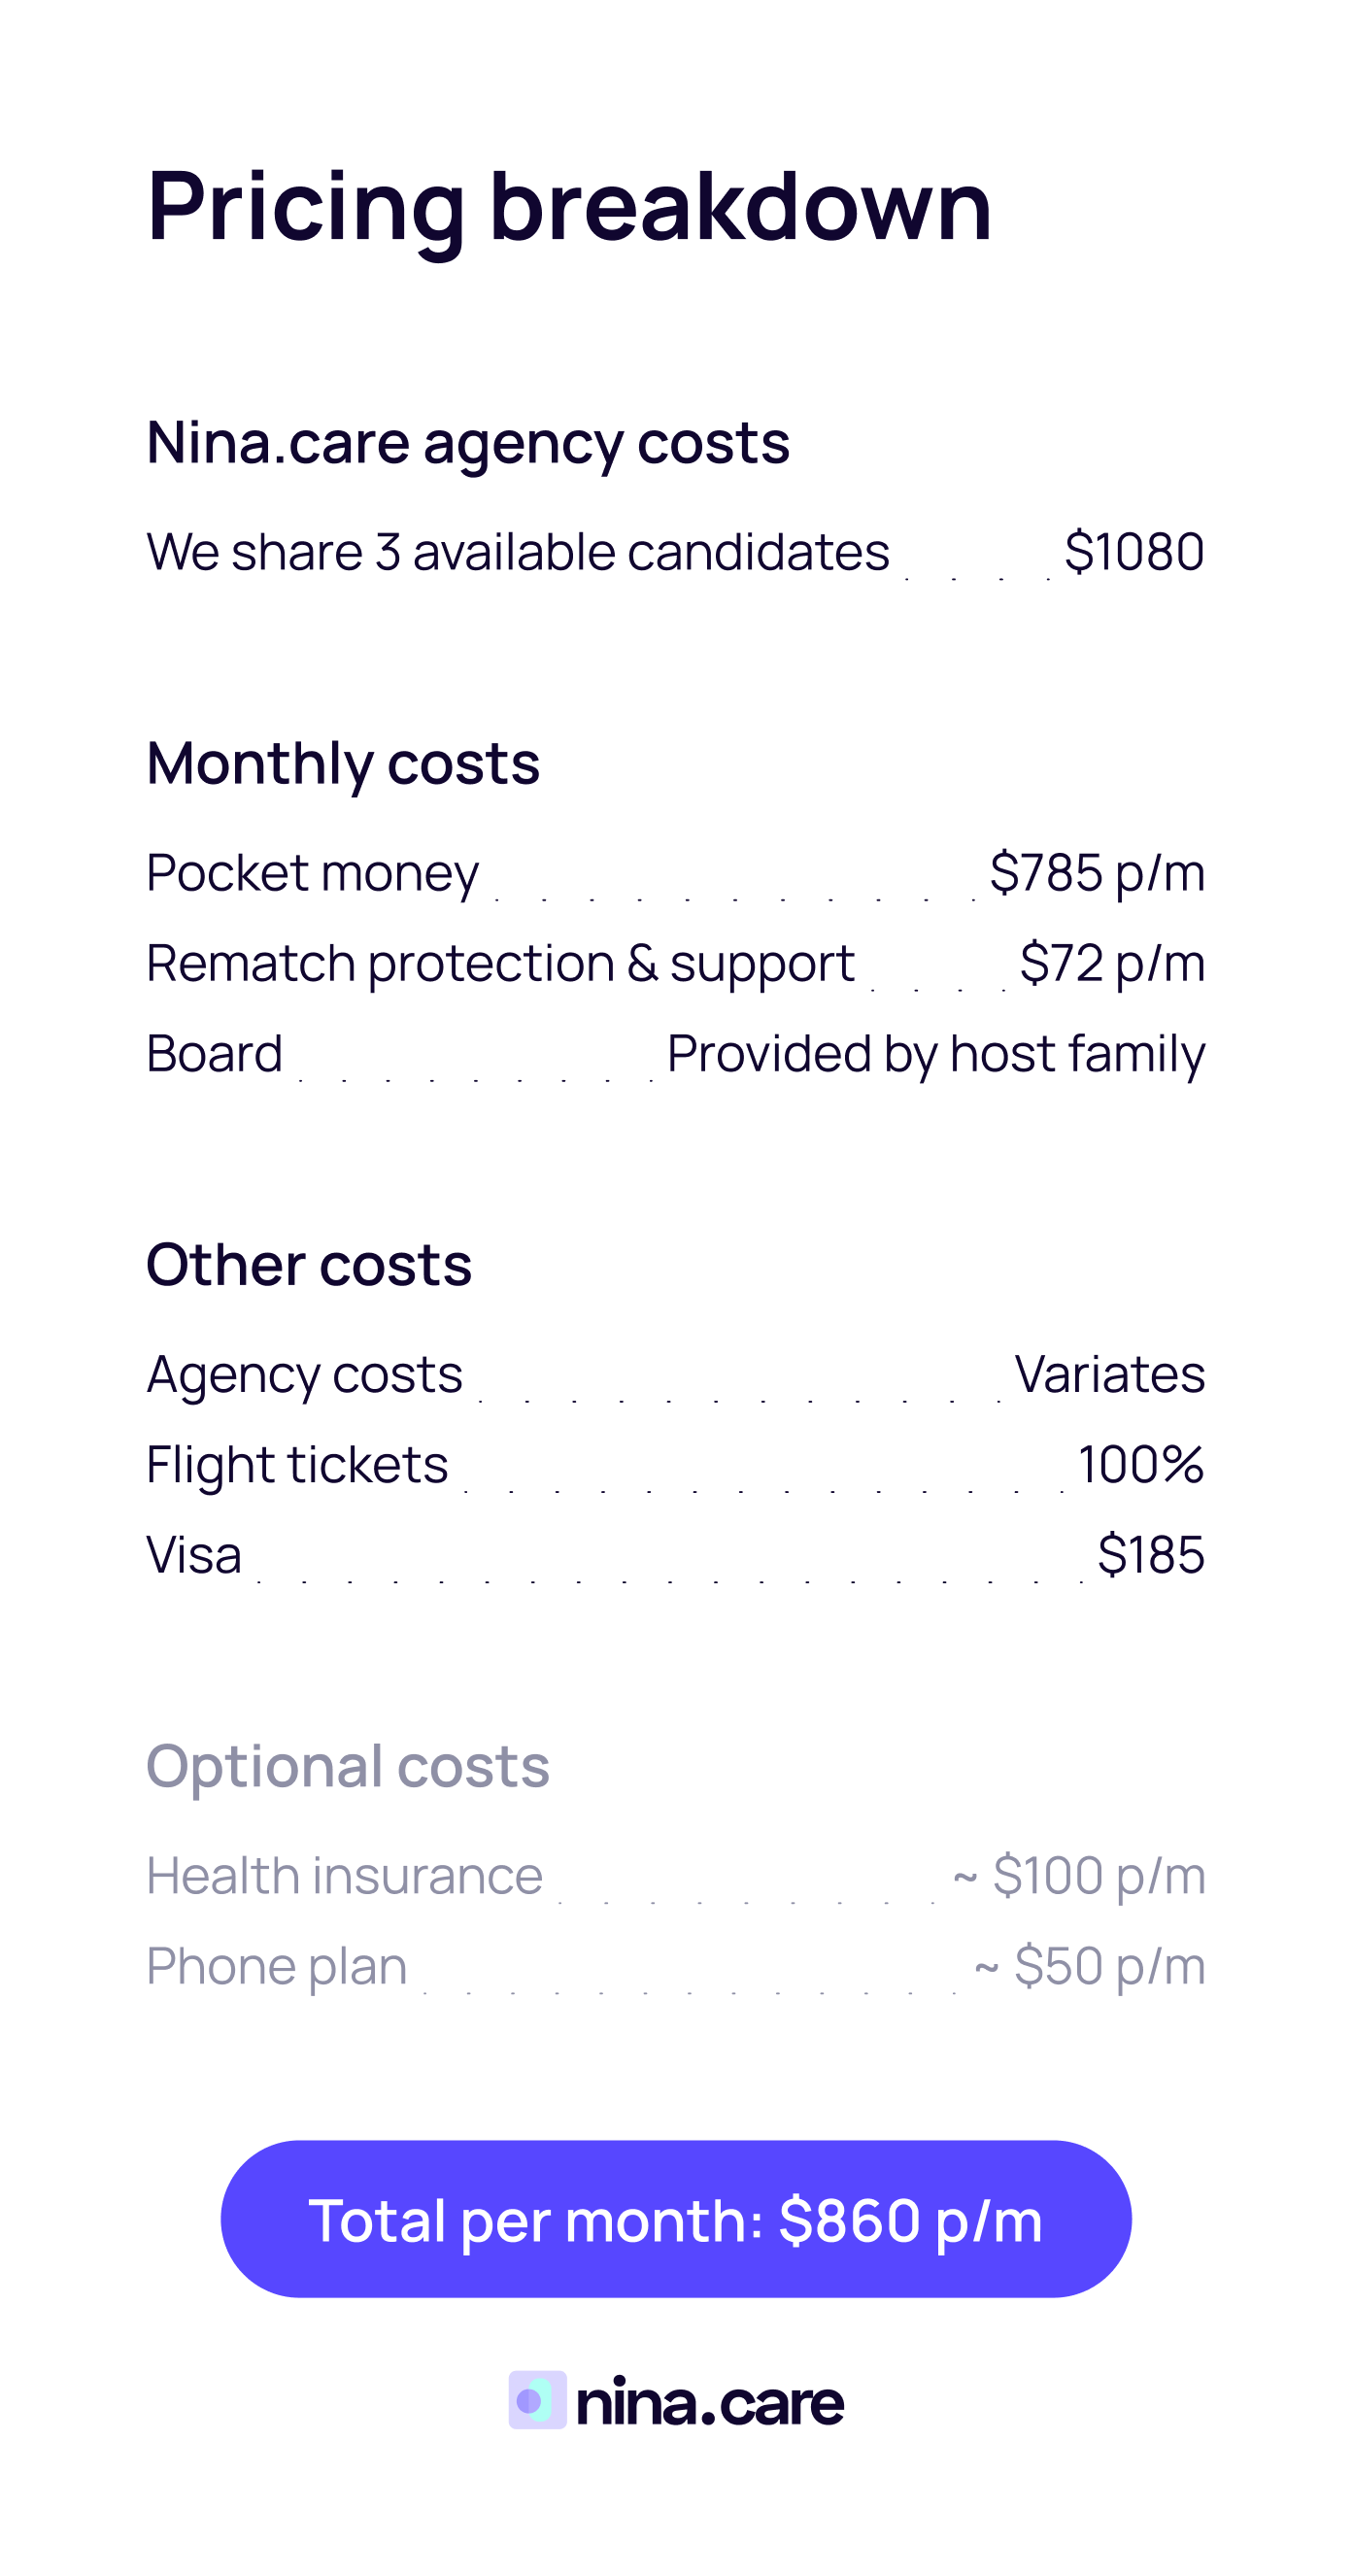1353x2576 pixels.
Task: Click the Variates agency costs value
Action: click(x=1109, y=1374)
